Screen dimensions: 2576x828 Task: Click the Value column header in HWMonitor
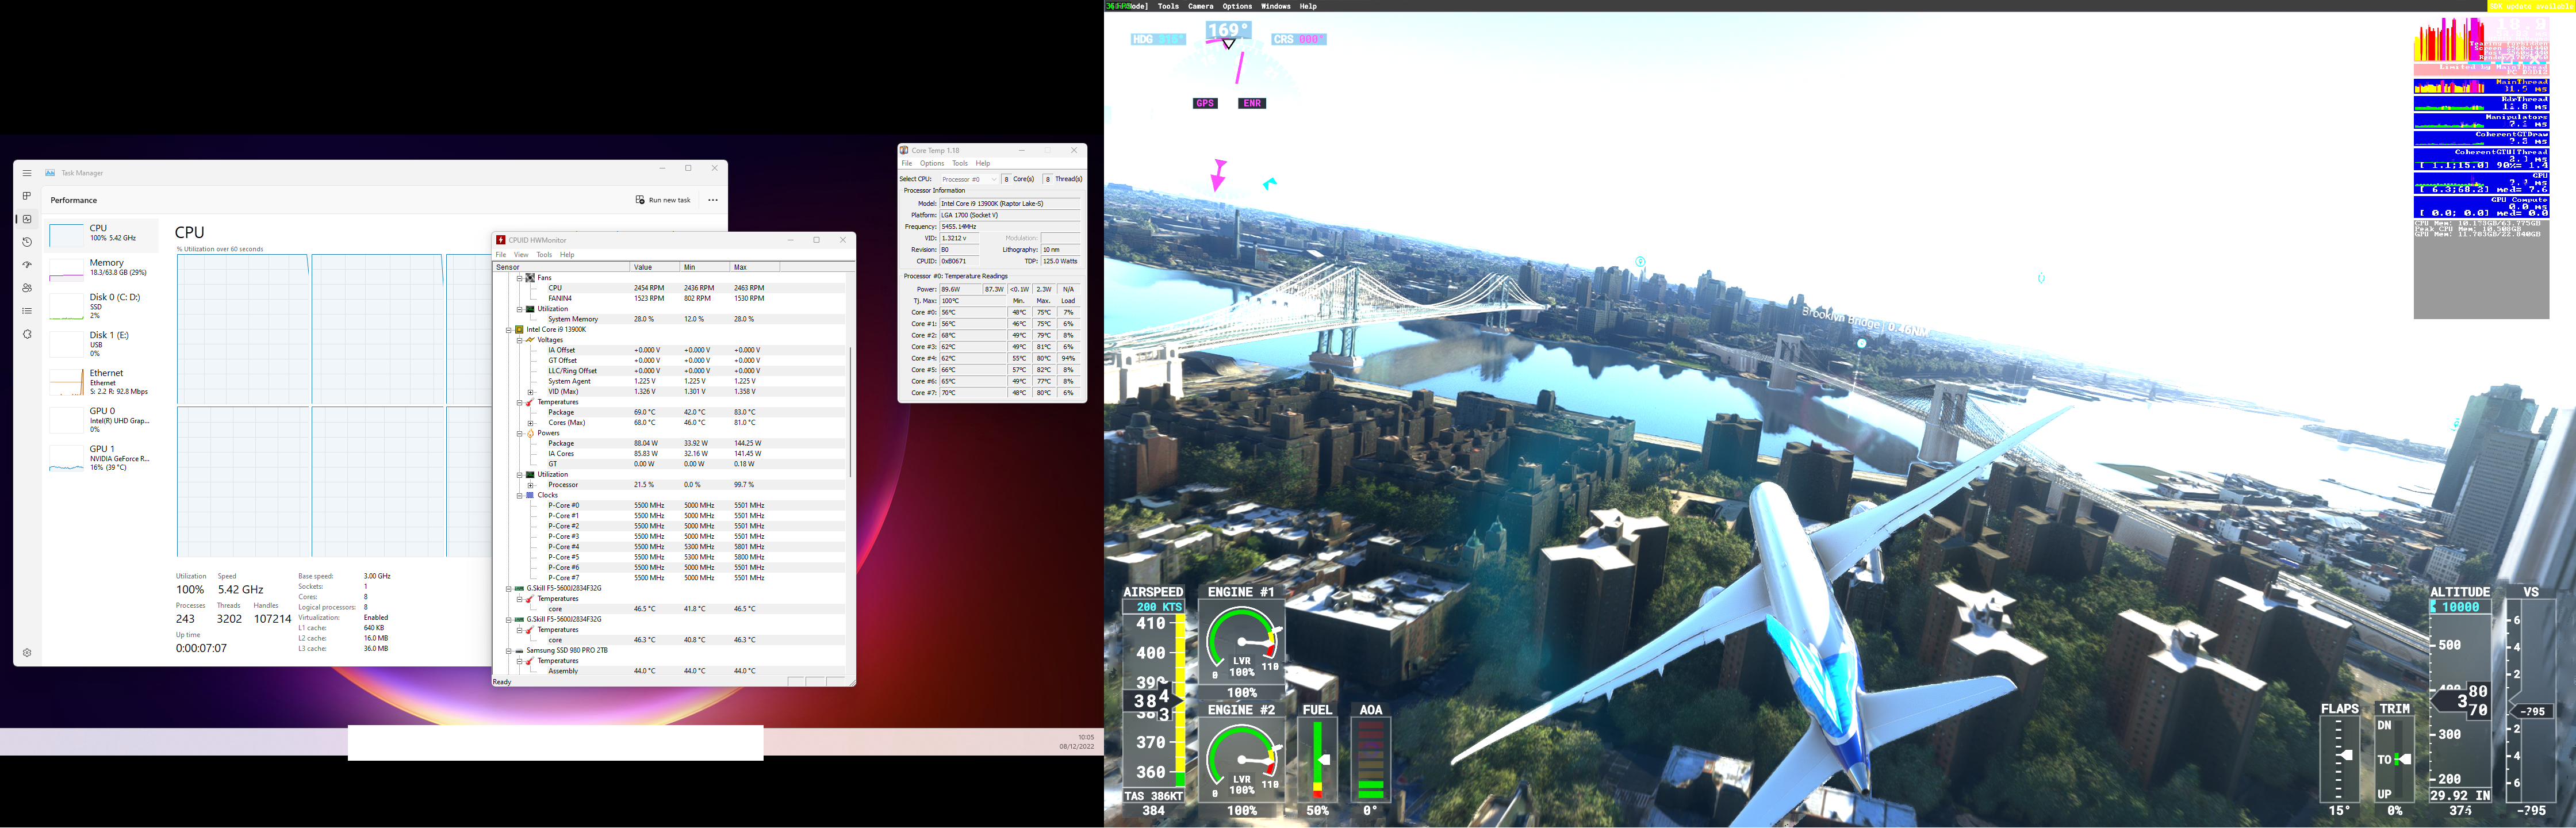click(654, 267)
